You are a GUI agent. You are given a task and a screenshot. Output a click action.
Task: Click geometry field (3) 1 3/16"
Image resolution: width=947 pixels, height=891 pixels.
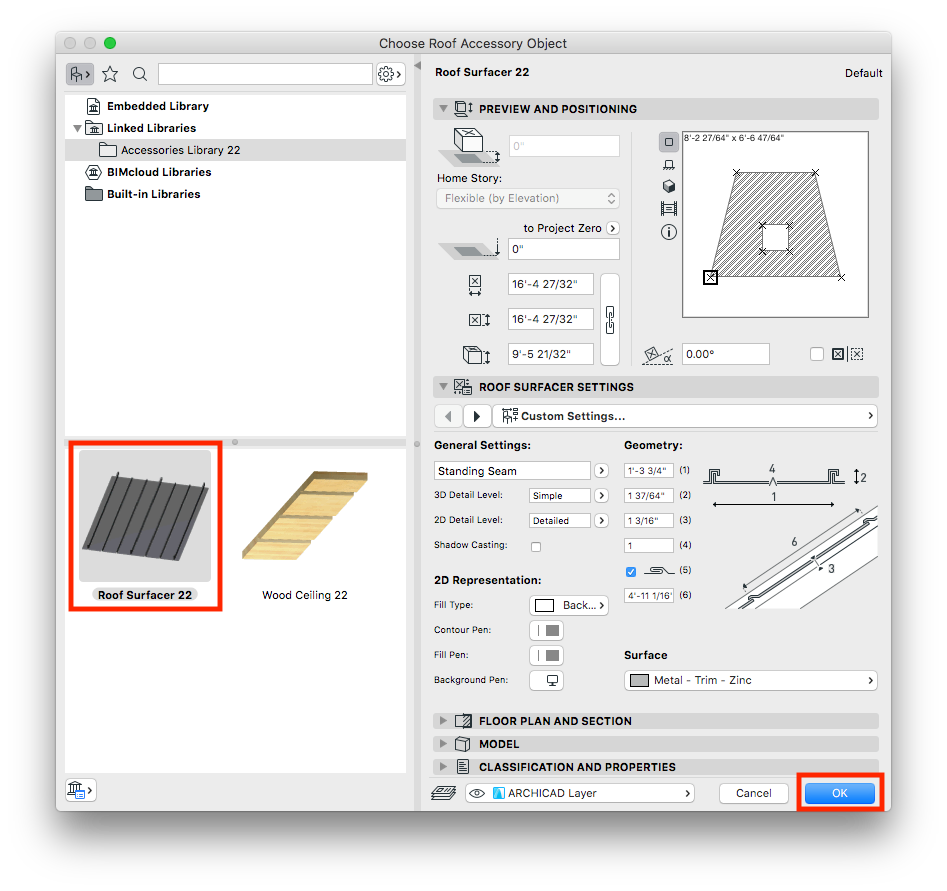[x=648, y=520]
